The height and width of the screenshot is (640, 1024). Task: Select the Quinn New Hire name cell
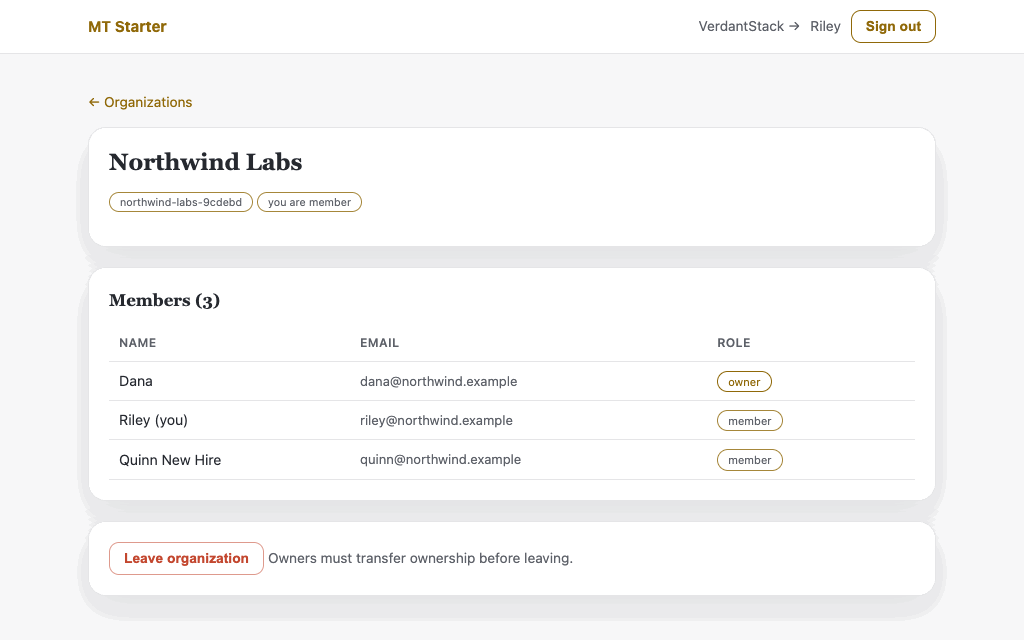click(170, 460)
